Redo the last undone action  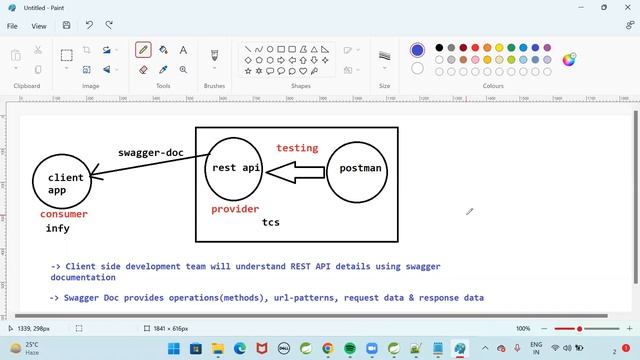click(x=109, y=25)
